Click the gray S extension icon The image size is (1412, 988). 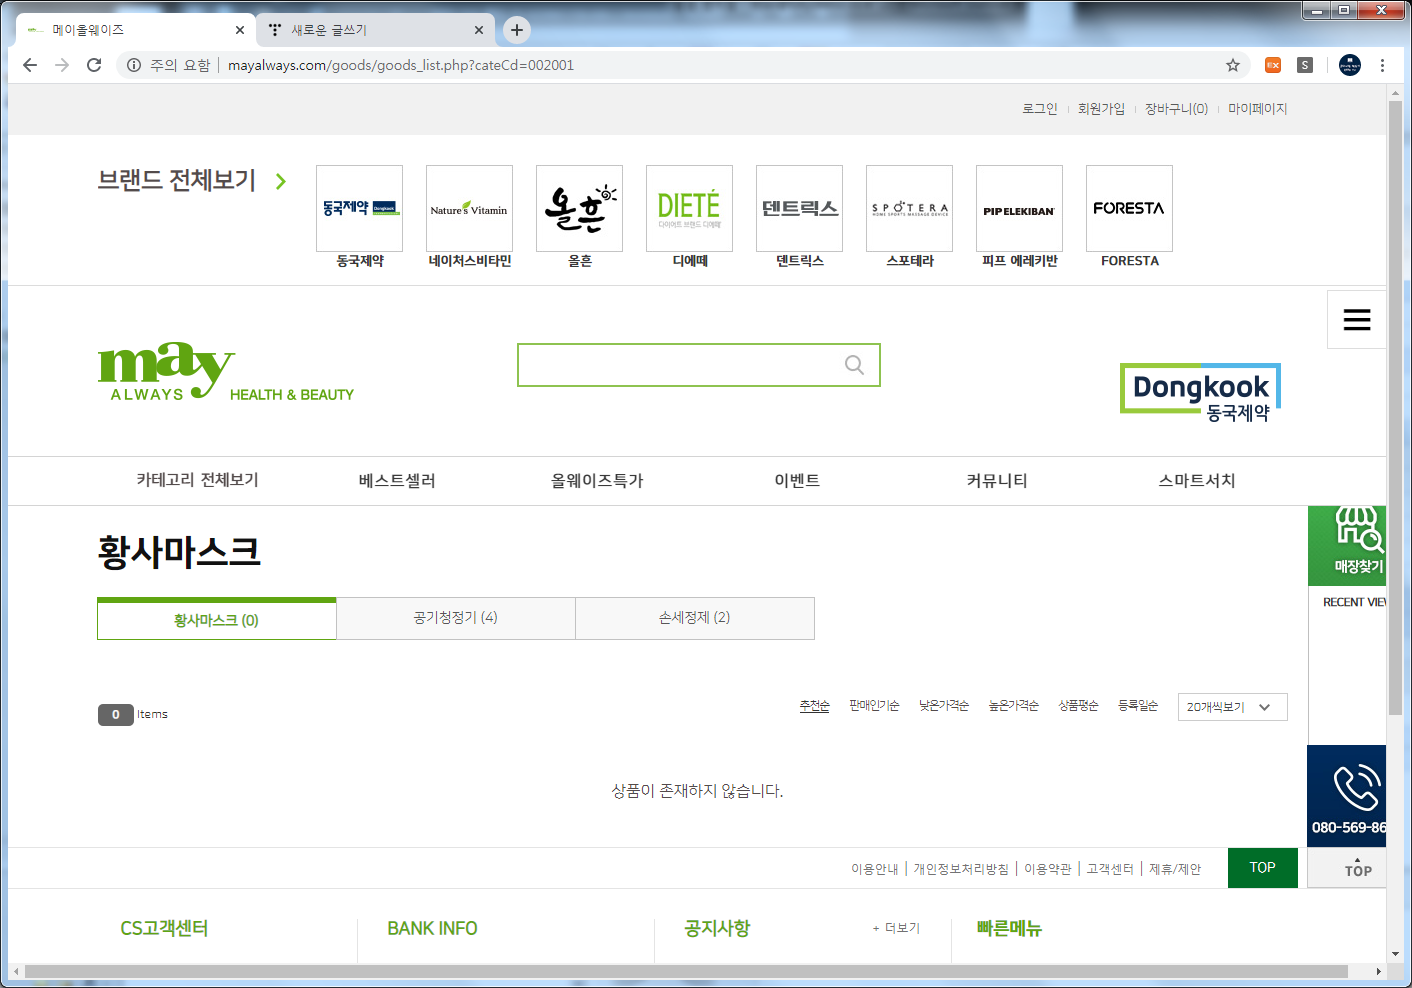1305,65
